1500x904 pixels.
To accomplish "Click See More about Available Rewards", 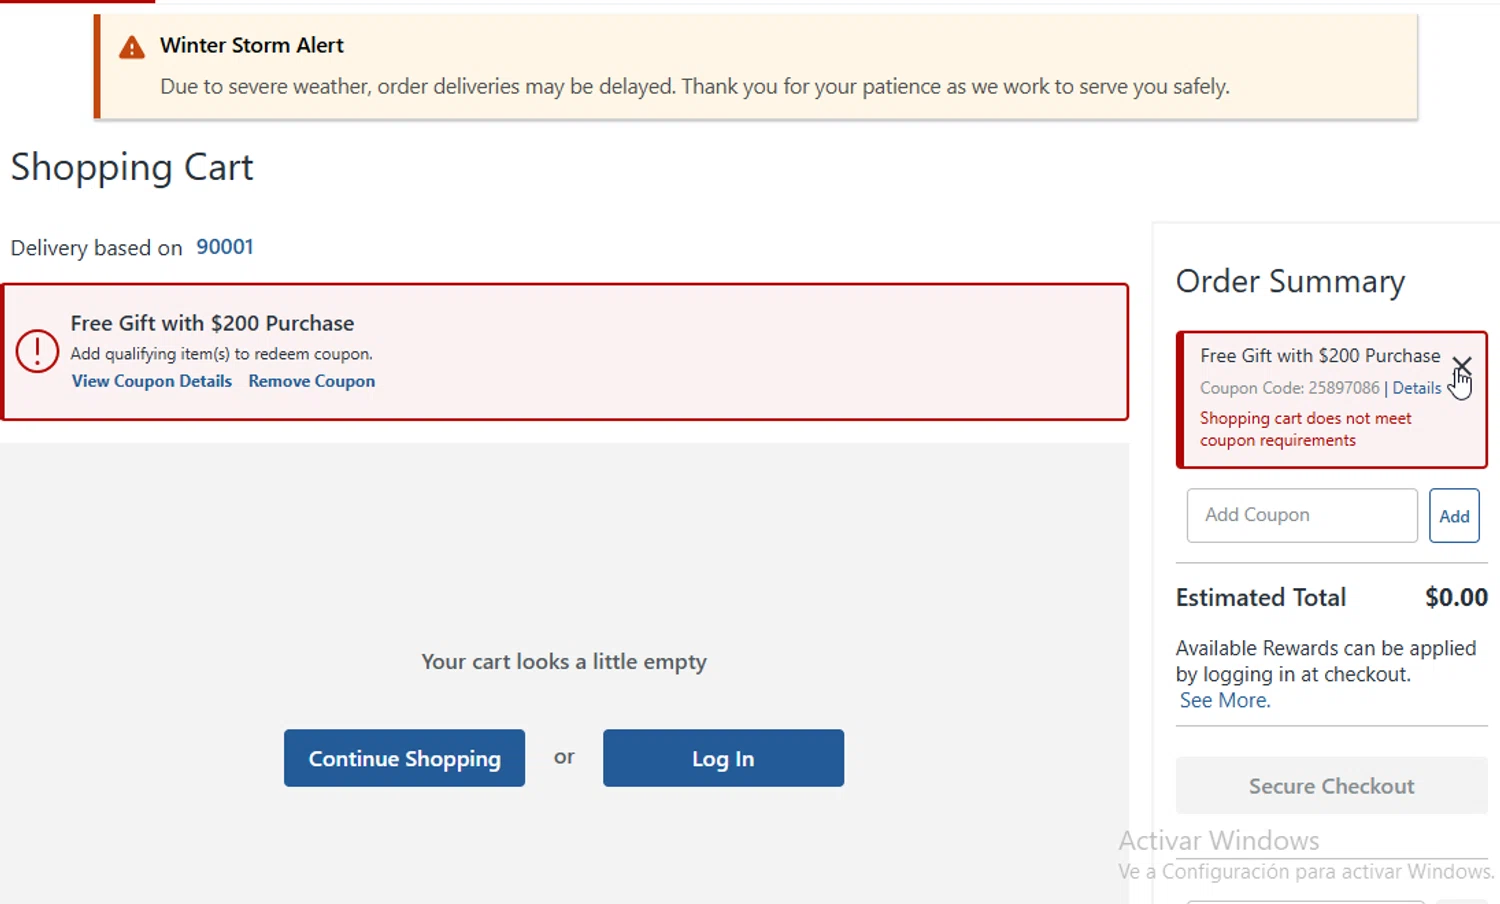I will pos(1224,700).
